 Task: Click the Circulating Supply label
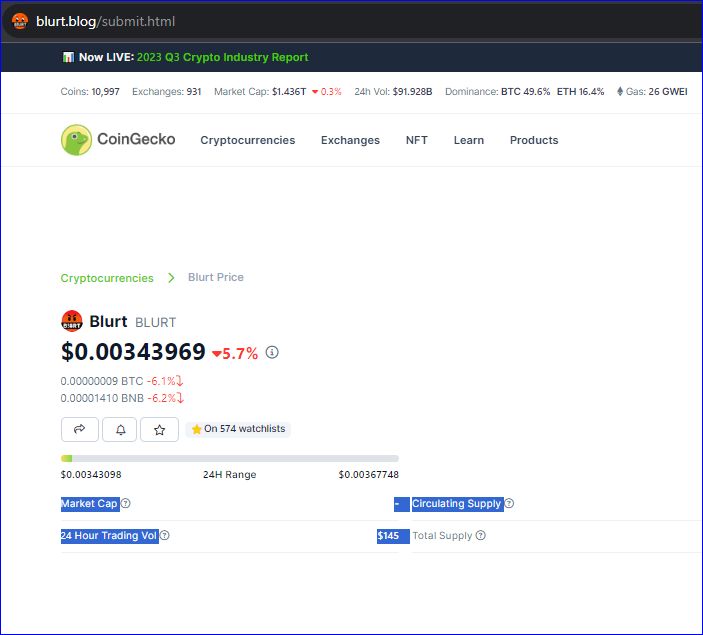coord(456,504)
